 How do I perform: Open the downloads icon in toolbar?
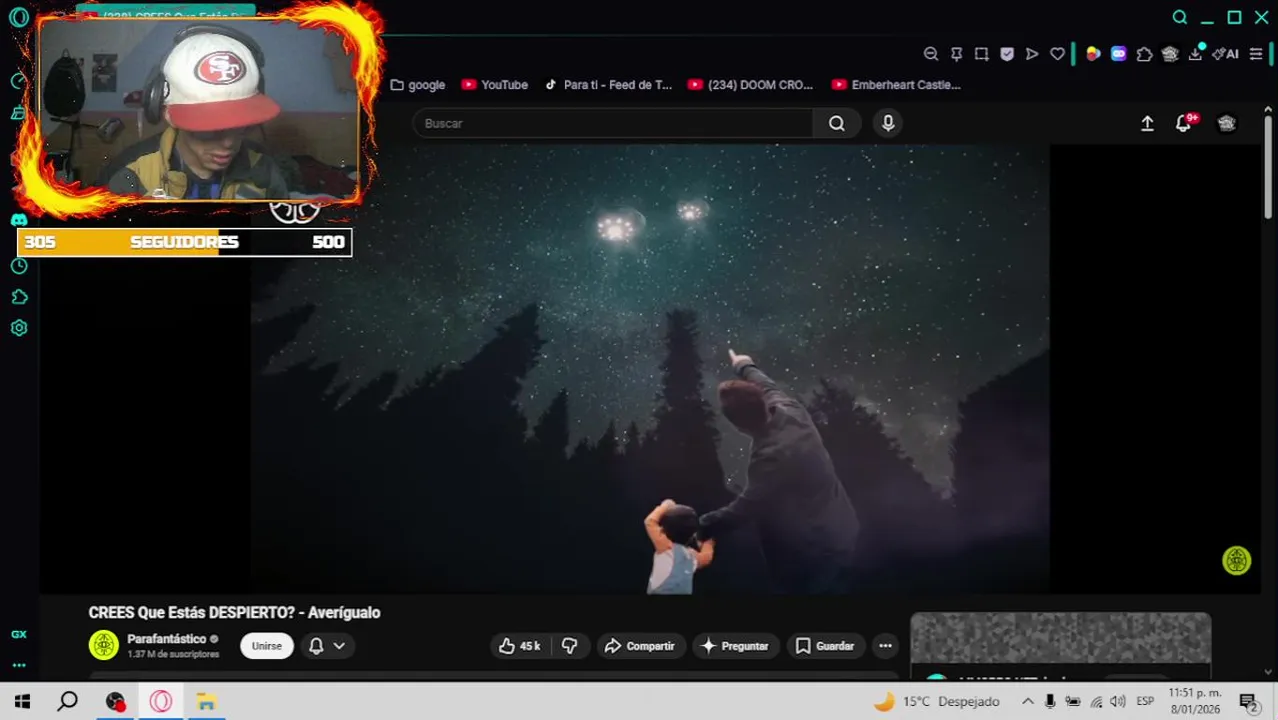(1195, 54)
